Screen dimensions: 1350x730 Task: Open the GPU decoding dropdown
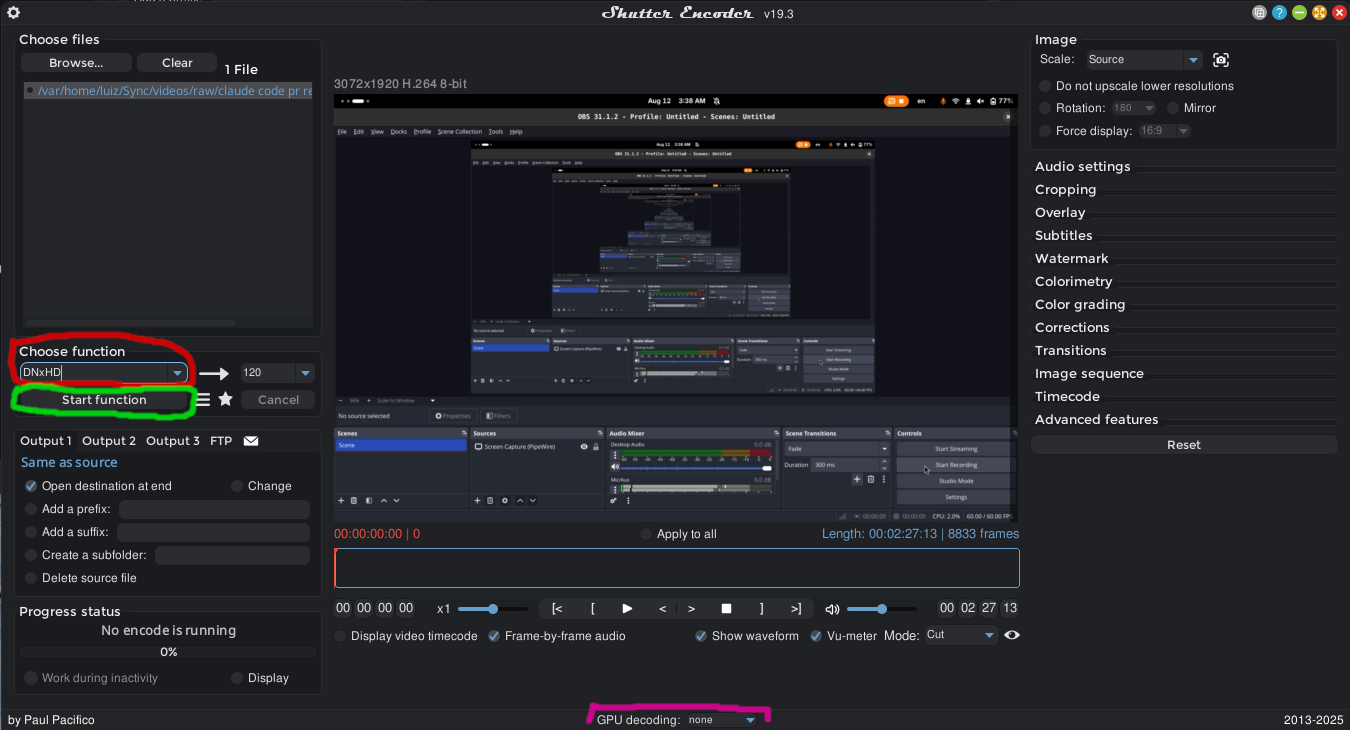tap(723, 720)
